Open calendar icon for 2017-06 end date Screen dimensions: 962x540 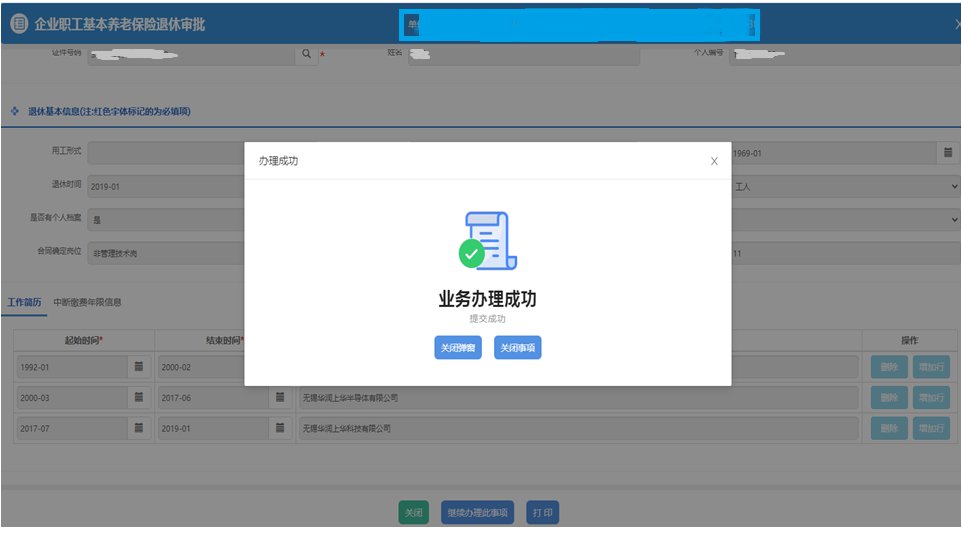pos(281,398)
